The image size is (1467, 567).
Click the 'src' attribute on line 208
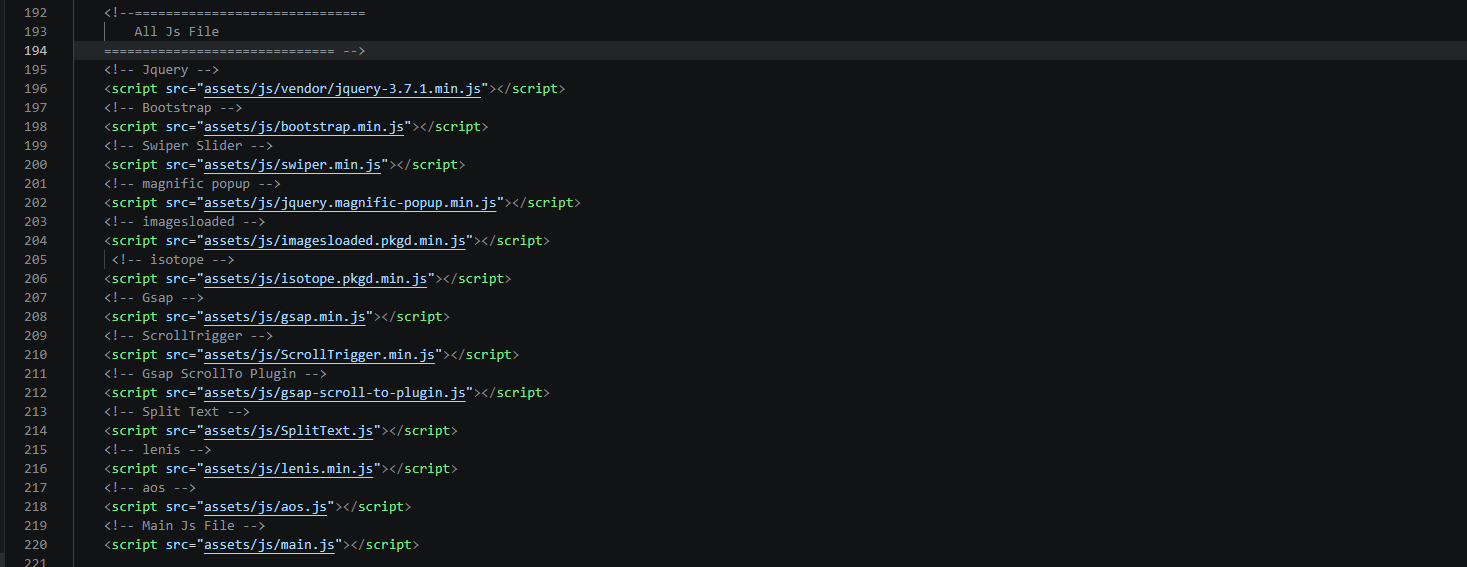pyautogui.click(x=177, y=316)
